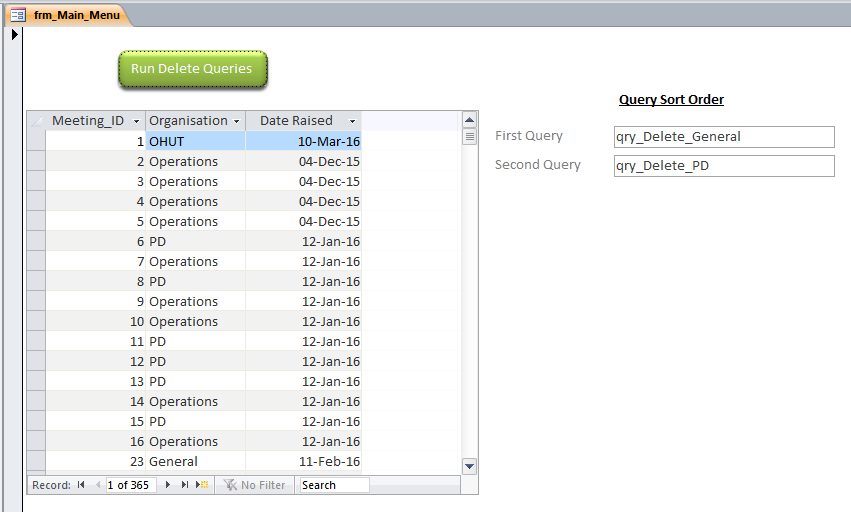The width and height of the screenshot is (851, 514).
Task: Click the datasheet scroll down arrow
Action: click(469, 466)
